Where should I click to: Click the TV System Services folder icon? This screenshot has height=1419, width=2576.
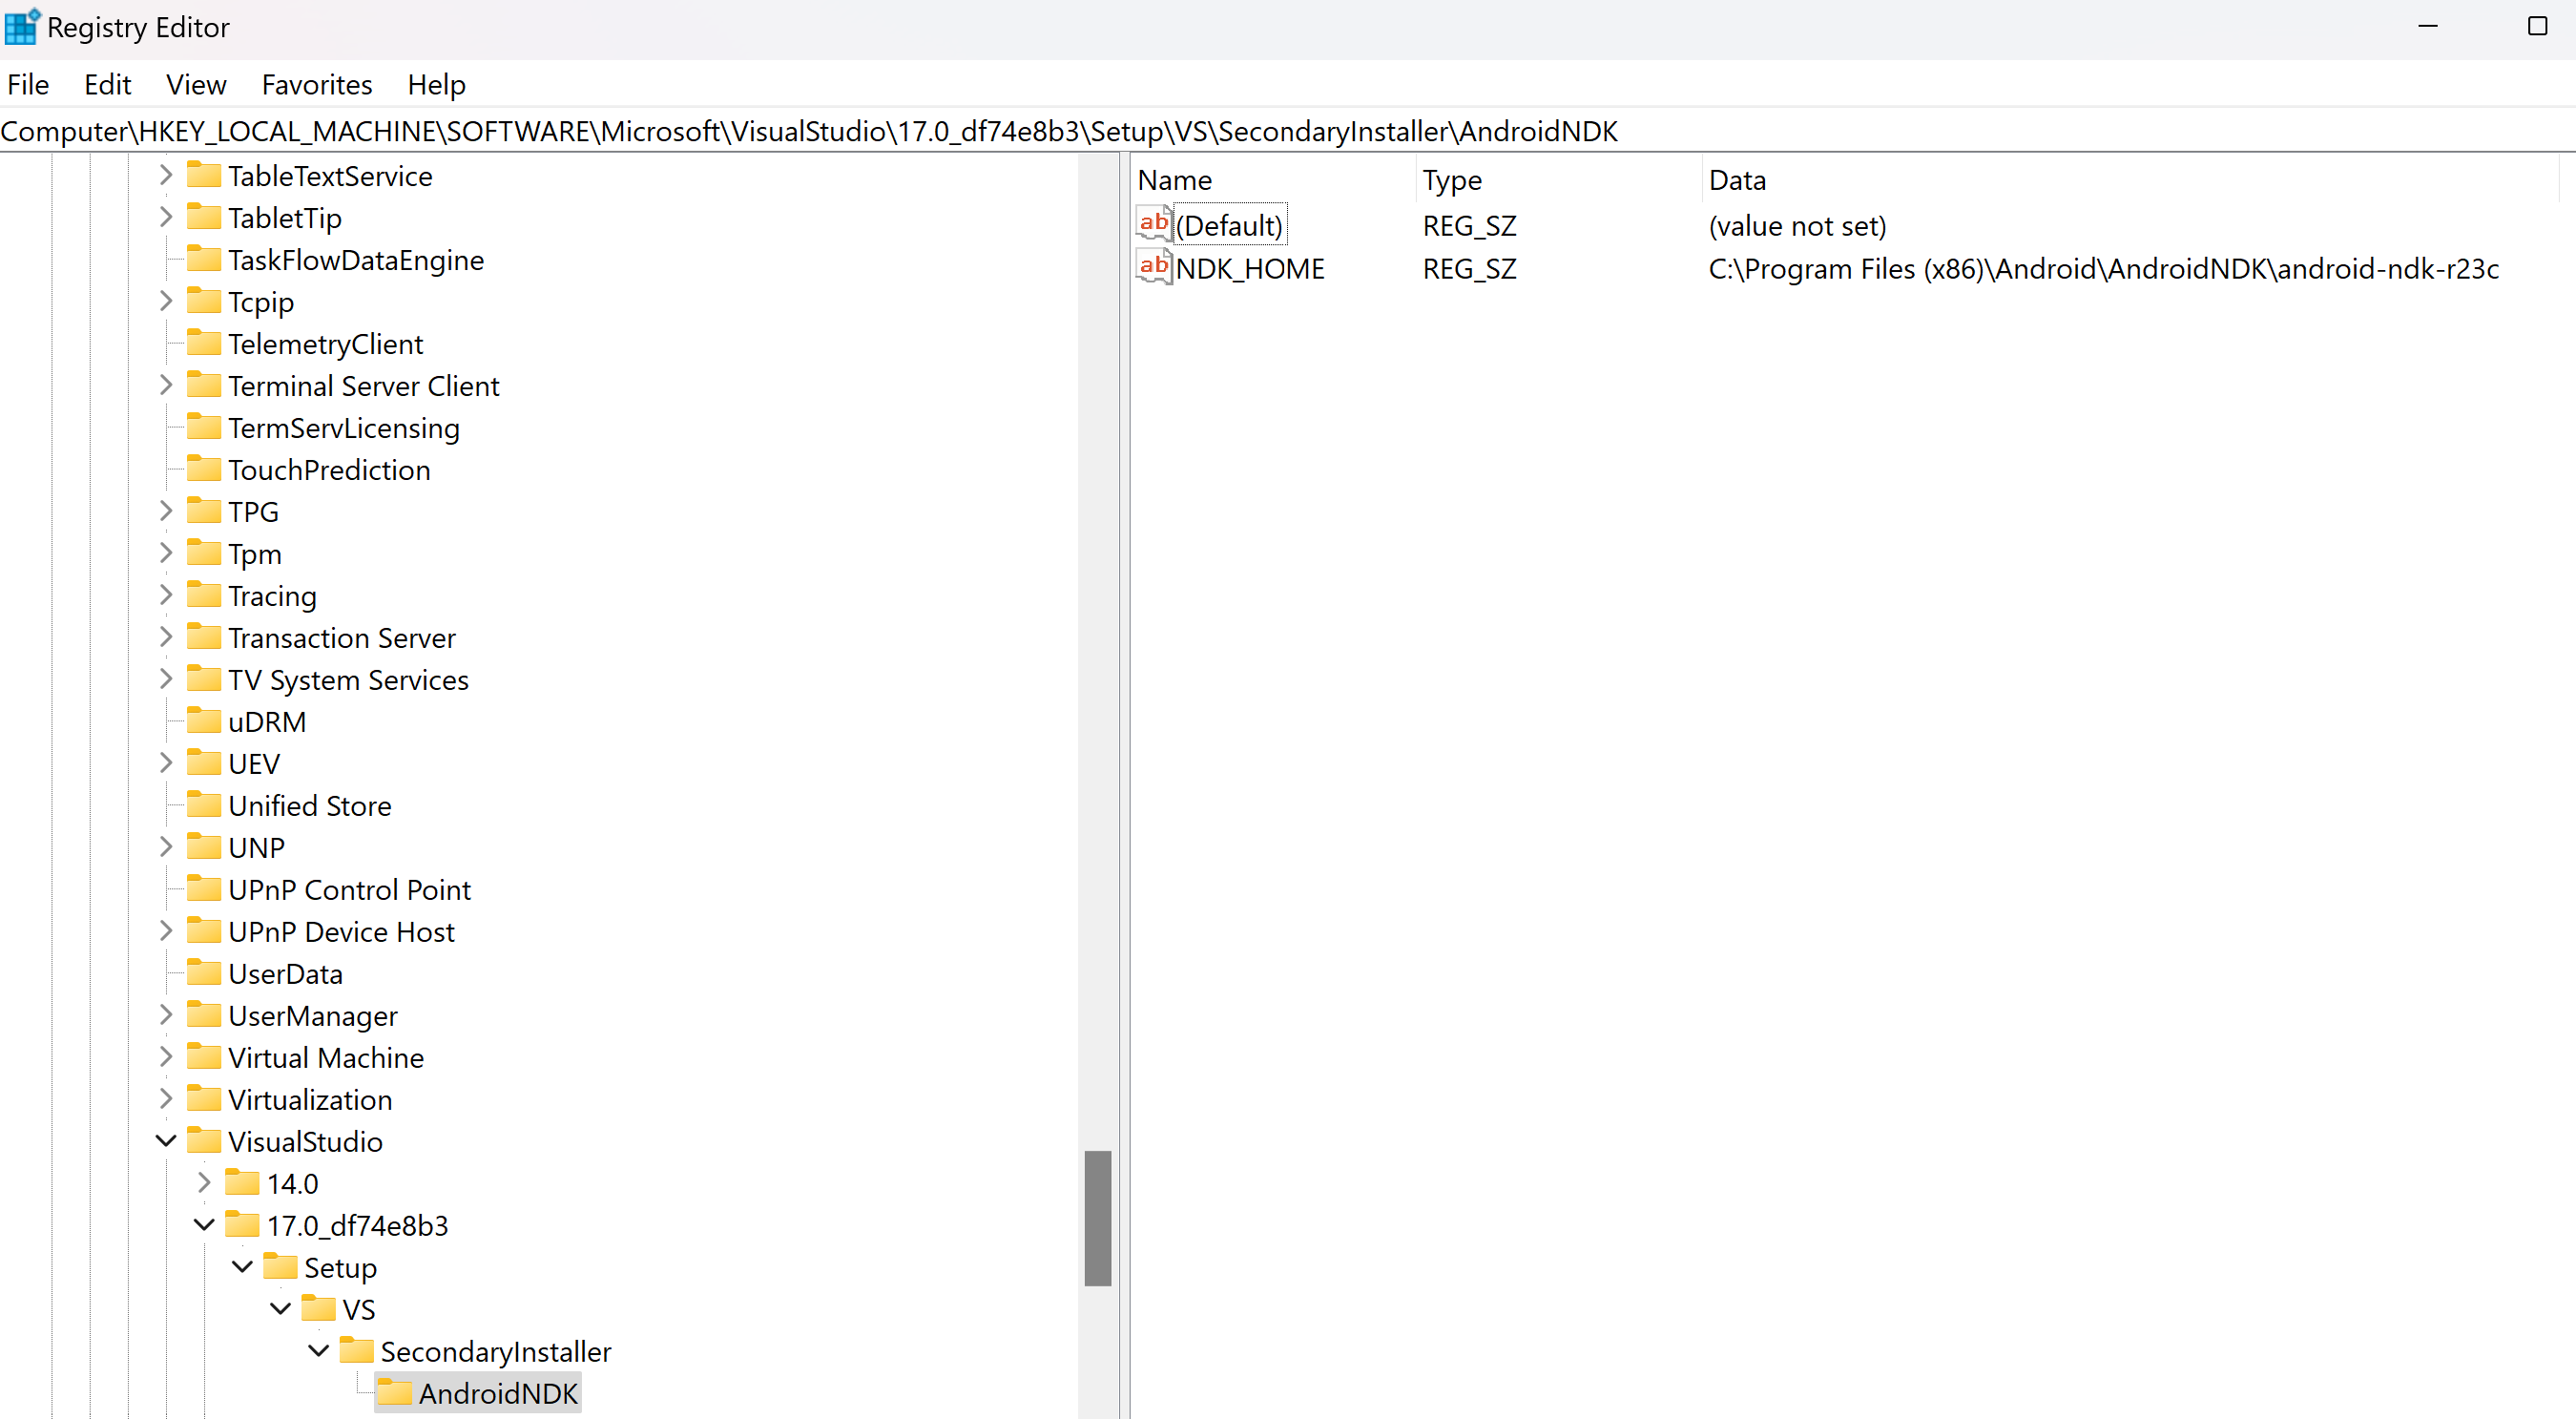point(204,678)
